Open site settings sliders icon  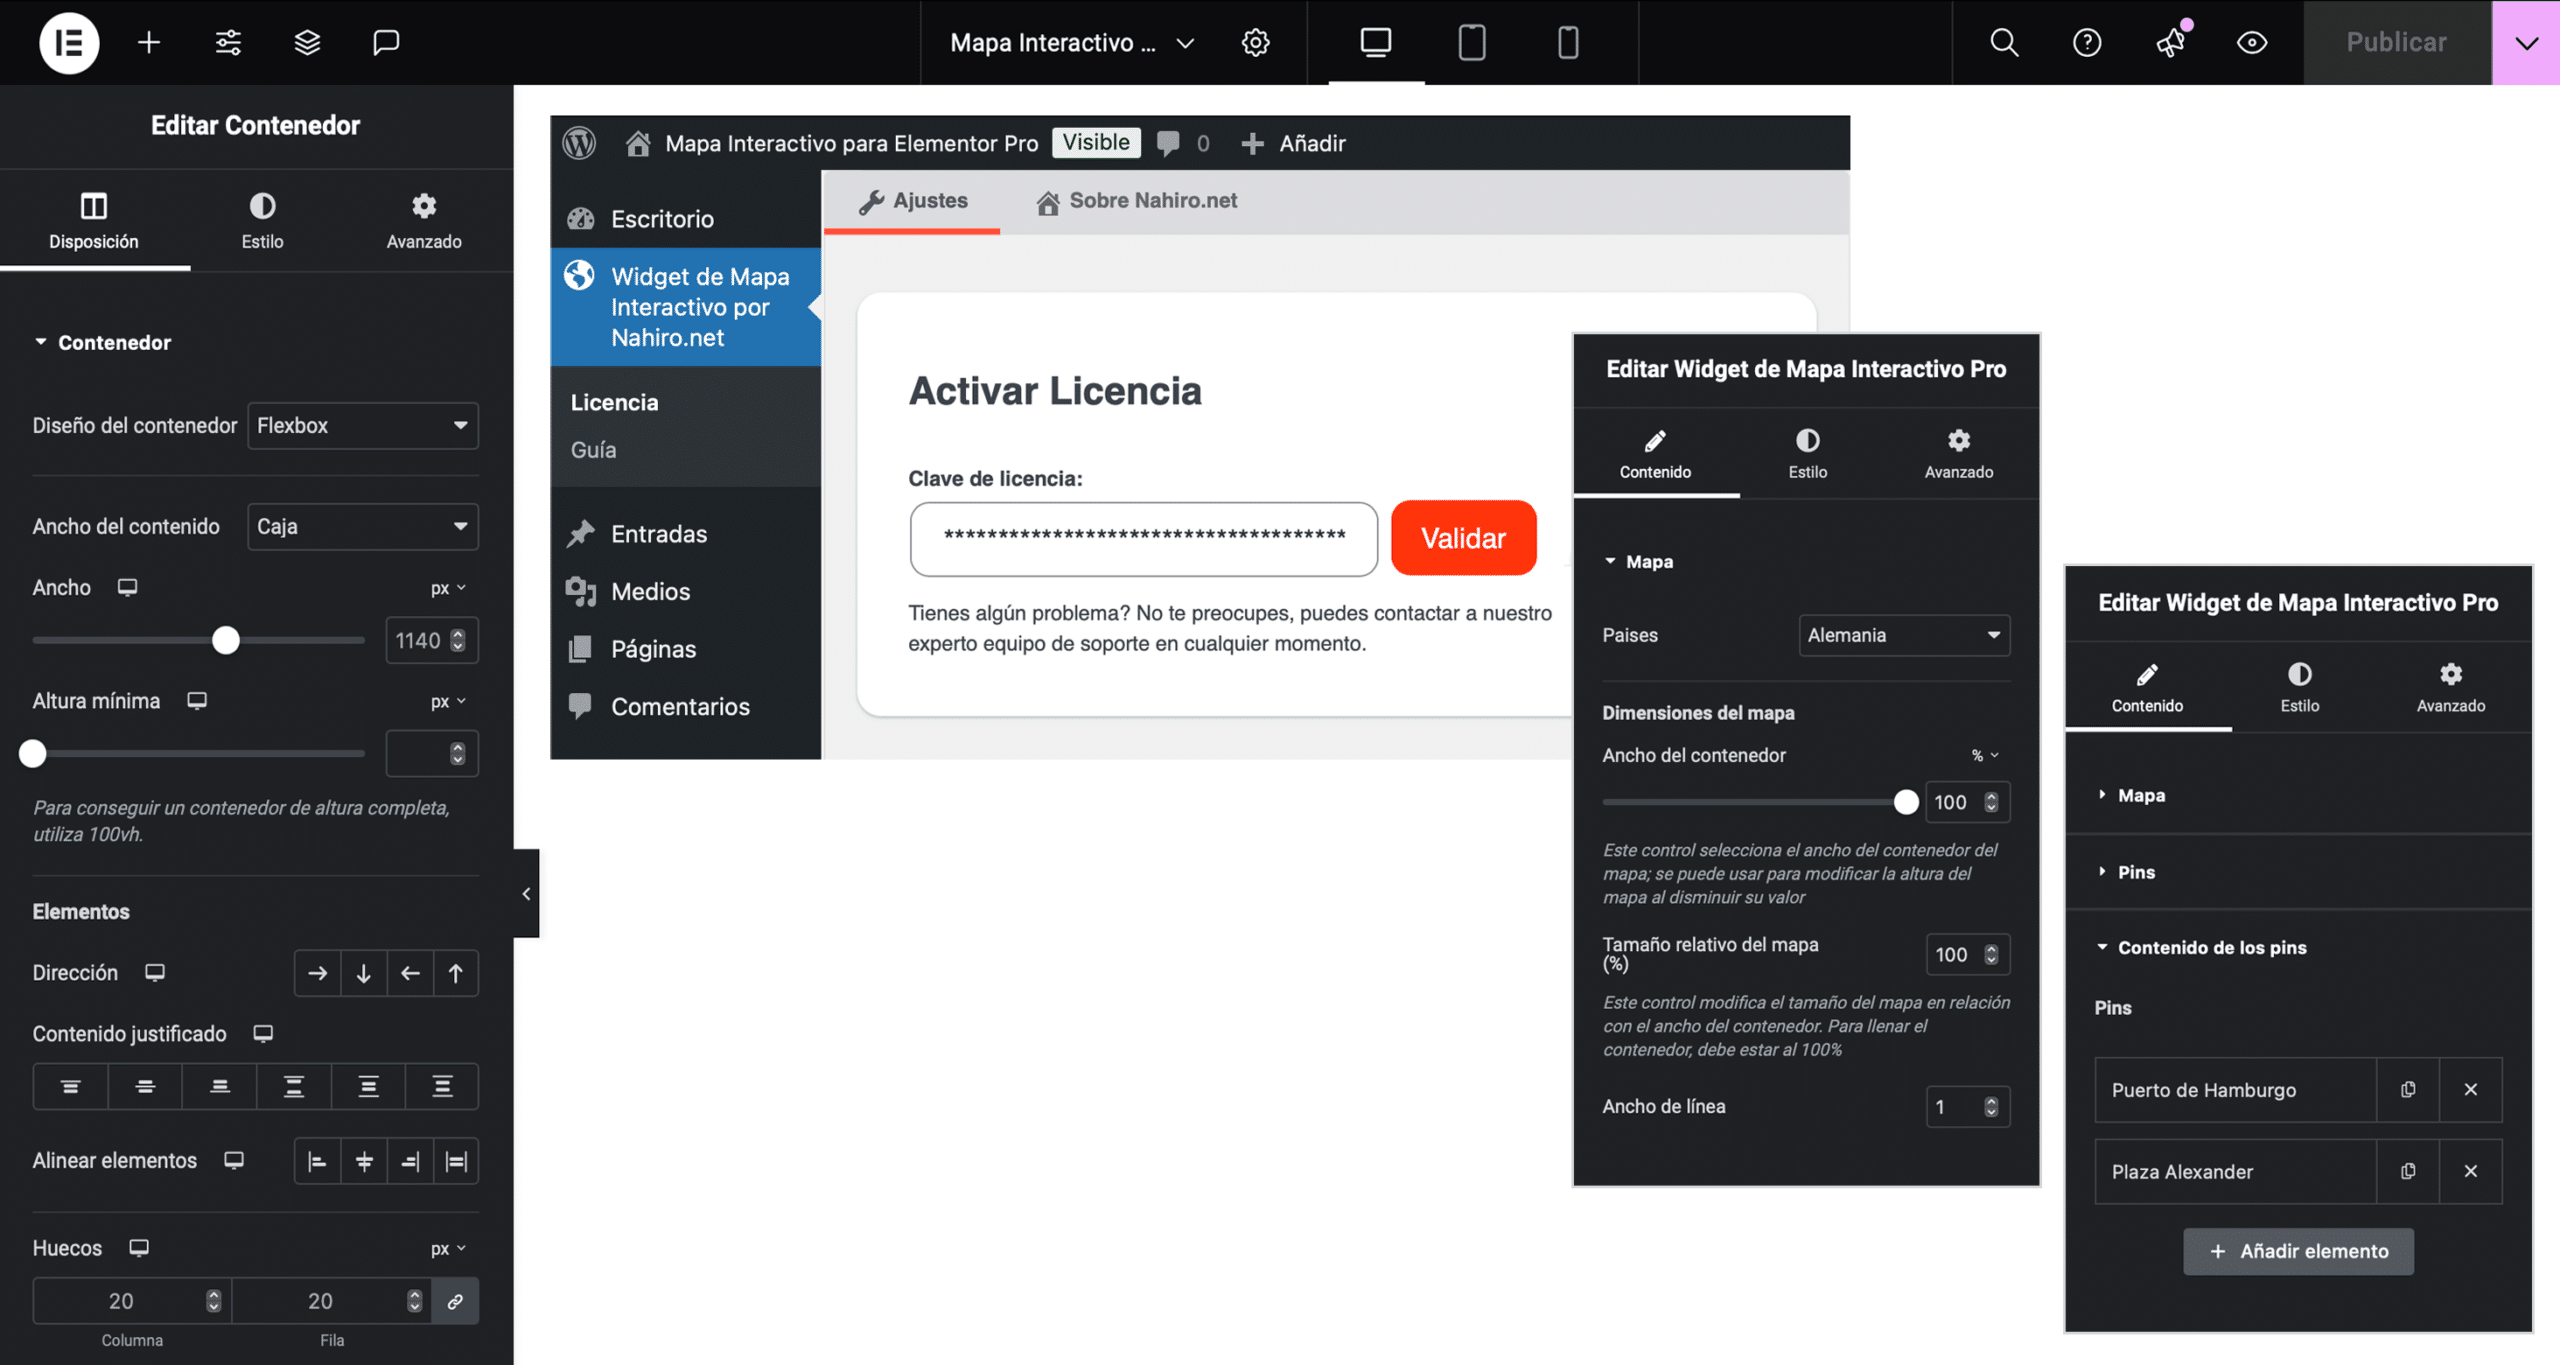pyautogui.click(x=228, y=42)
